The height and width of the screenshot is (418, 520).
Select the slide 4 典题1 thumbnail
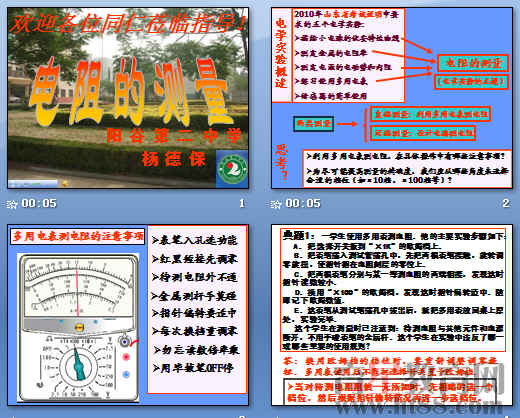pyautogui.click(x=392, y=315)
